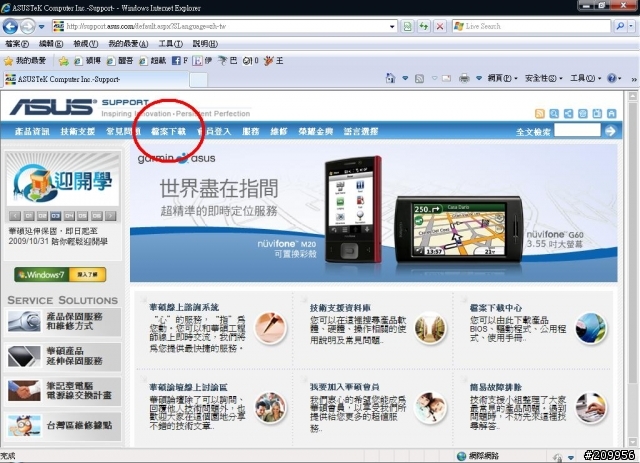
Task: Open 簡易故障排除 heading link
Action: point(496,387)
